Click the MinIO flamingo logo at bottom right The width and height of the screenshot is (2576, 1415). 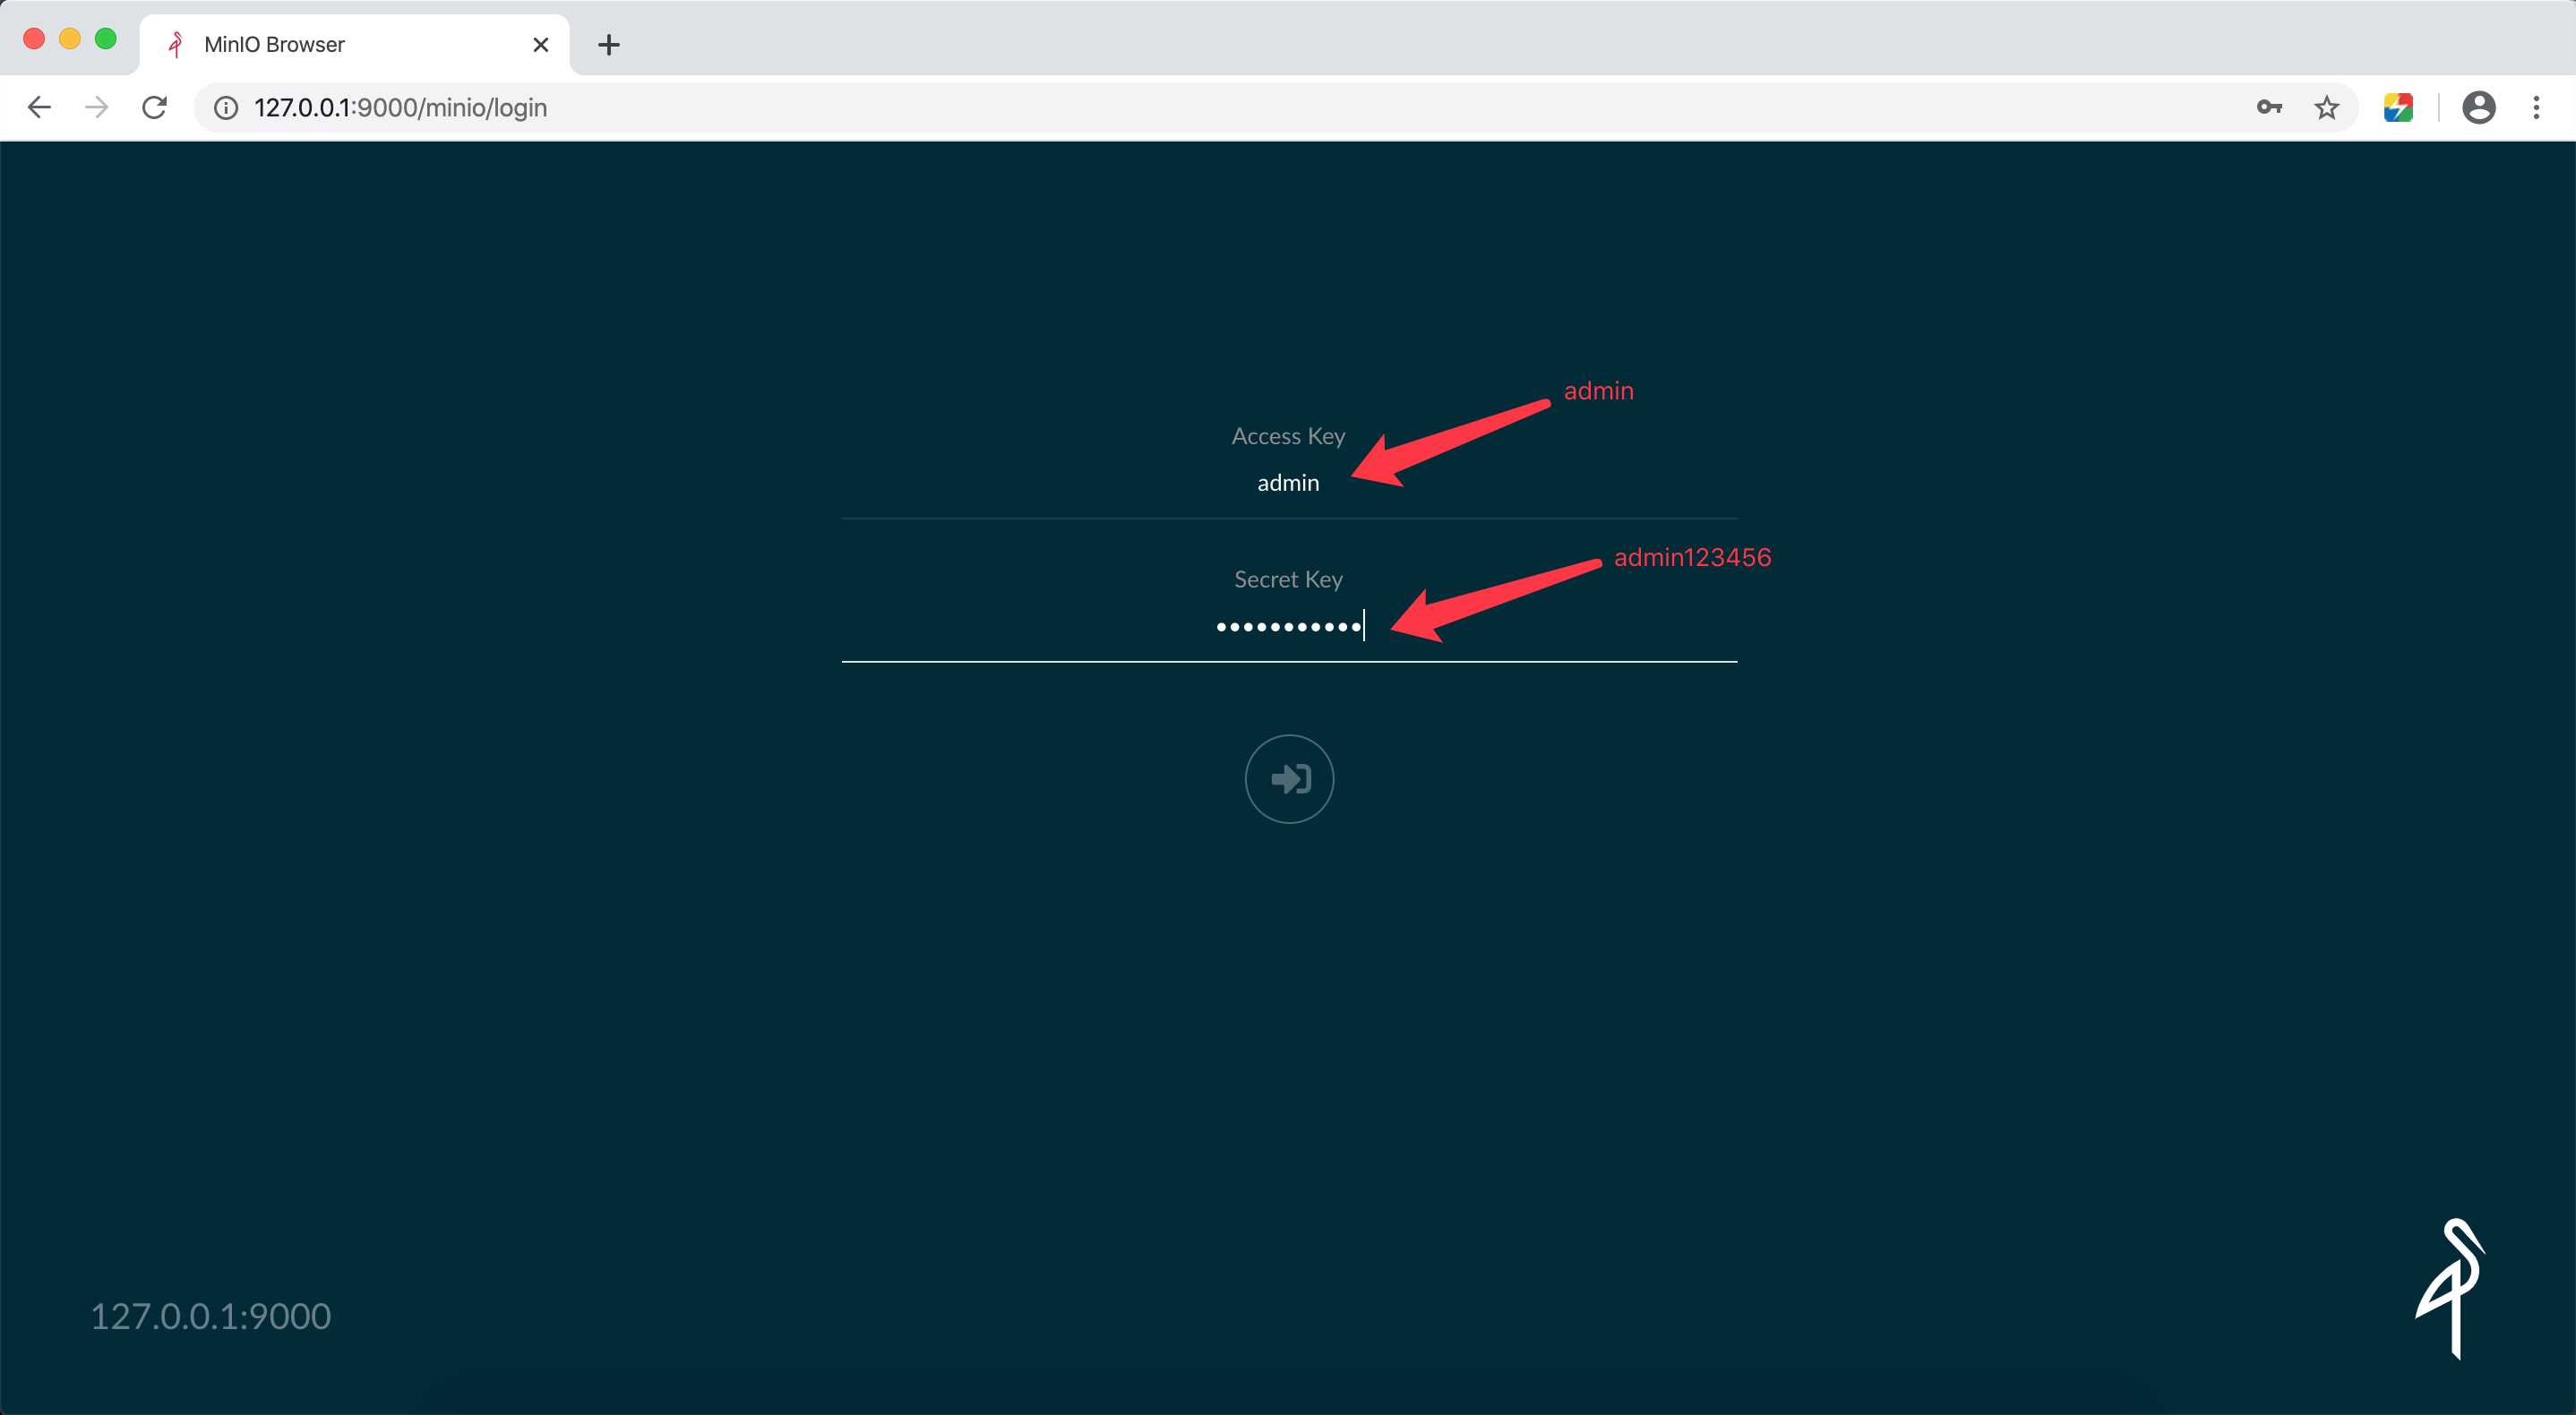[2451, 1288]
